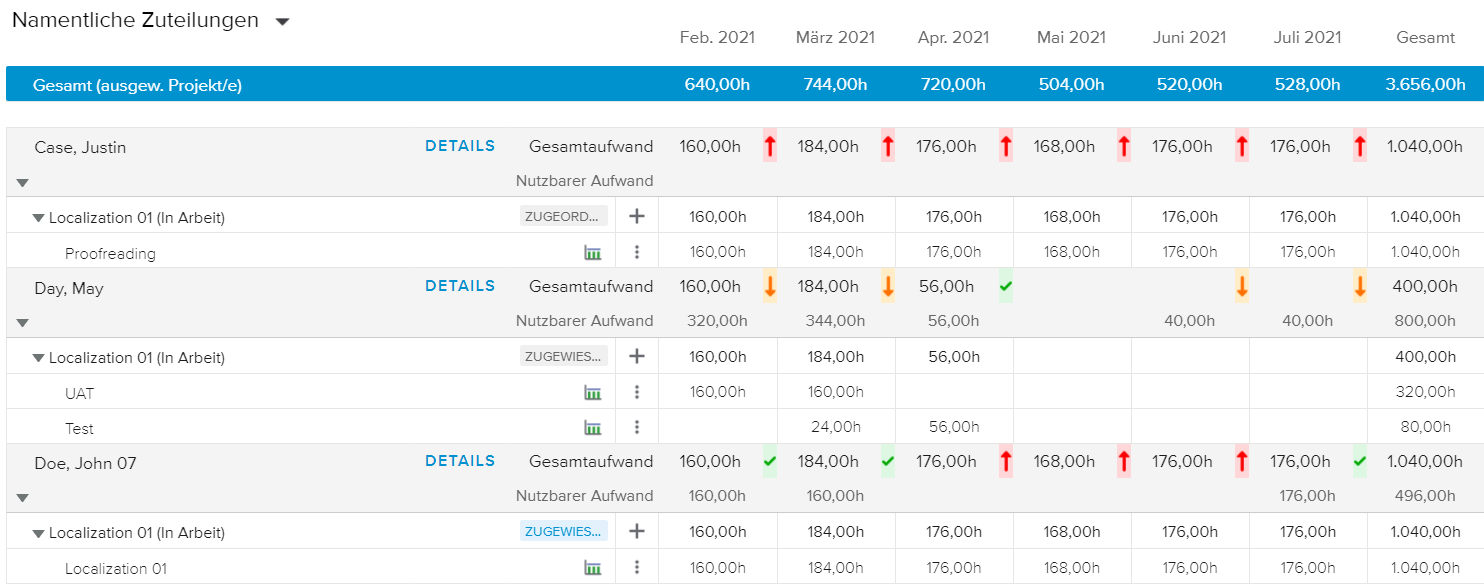Click the chart icon in the Proofreading row

coord(593,253)
